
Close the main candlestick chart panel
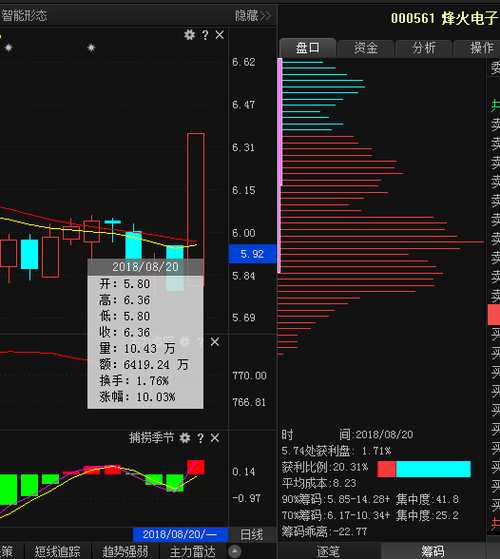220,35
